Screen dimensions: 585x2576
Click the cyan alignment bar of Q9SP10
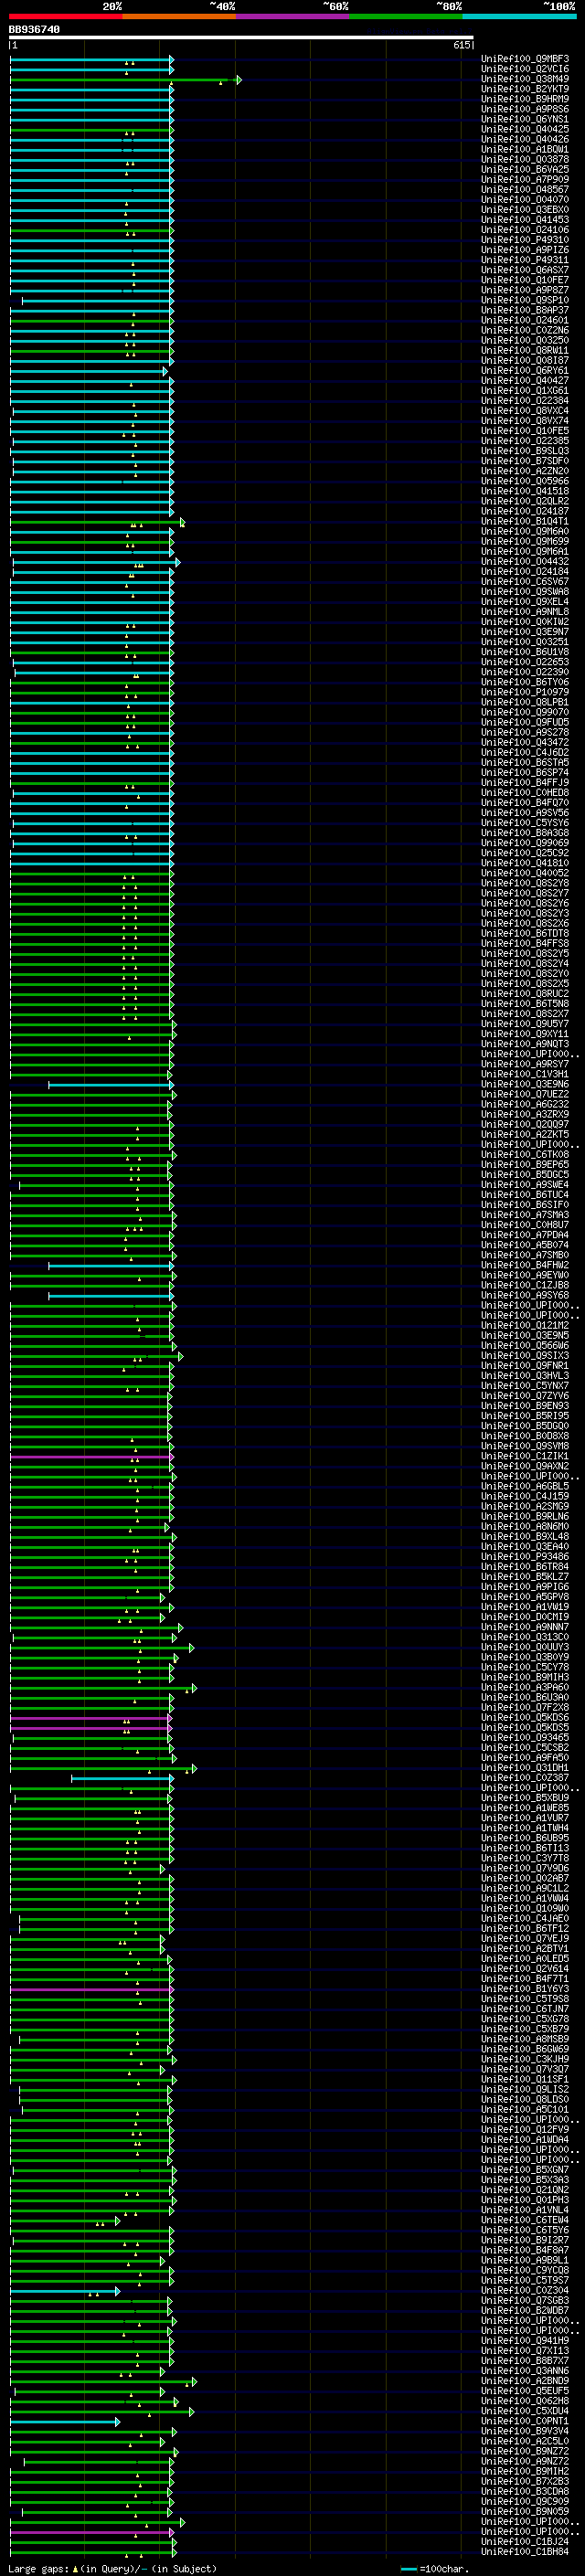tap(97, 301)
